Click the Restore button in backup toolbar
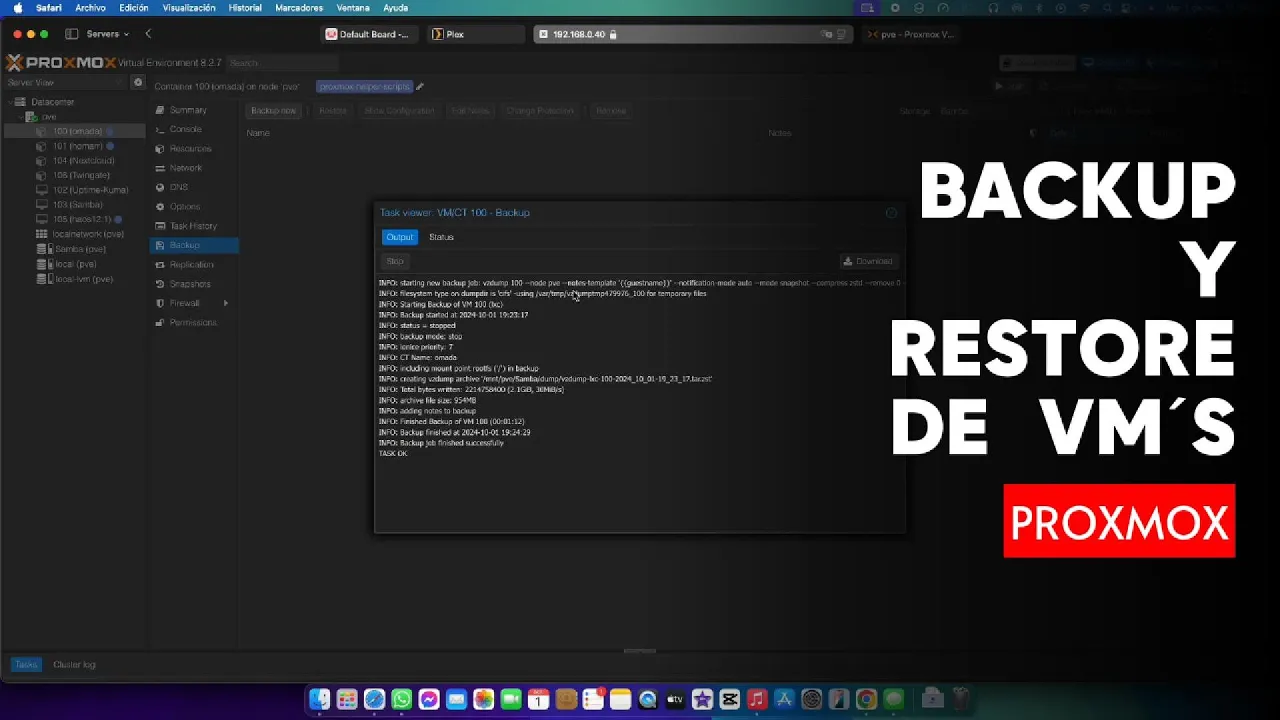Image resolution: width=1280 pixels, height=720 pixels. tap(333, 111)
